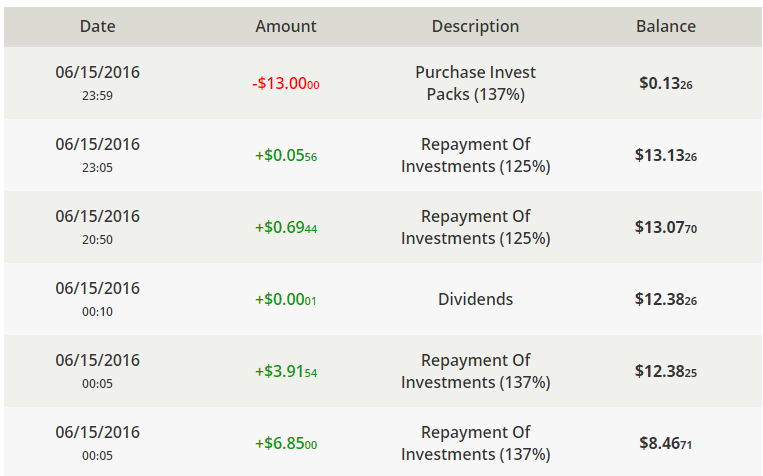Click the 06/15/2016 23:59 date cell
The image size is (763, 476).
[98, 83]
